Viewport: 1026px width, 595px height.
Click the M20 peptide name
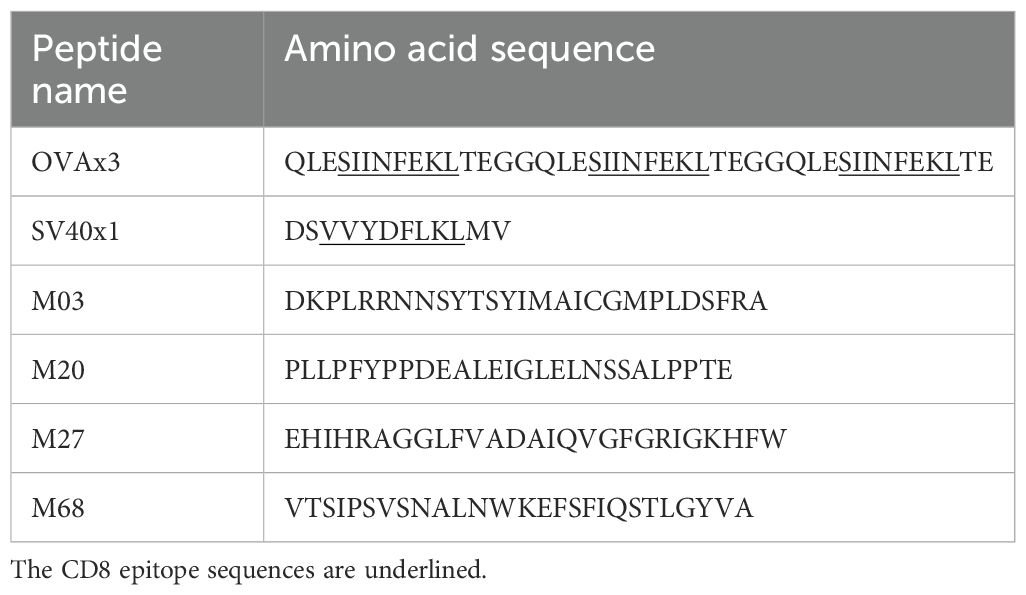[x=59, y=370]
